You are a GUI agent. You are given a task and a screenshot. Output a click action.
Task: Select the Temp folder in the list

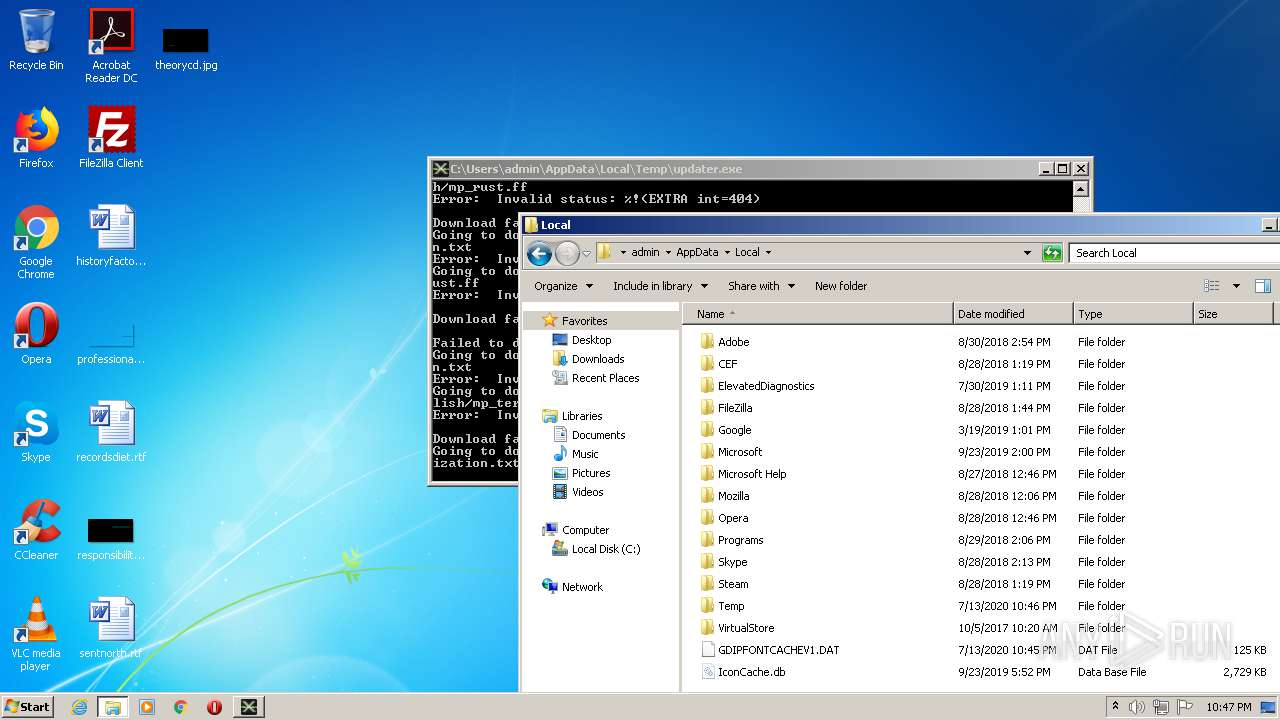coord(731,606)
